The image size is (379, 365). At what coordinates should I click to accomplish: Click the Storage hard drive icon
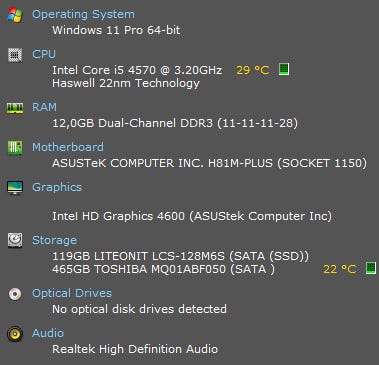point(15,240)
